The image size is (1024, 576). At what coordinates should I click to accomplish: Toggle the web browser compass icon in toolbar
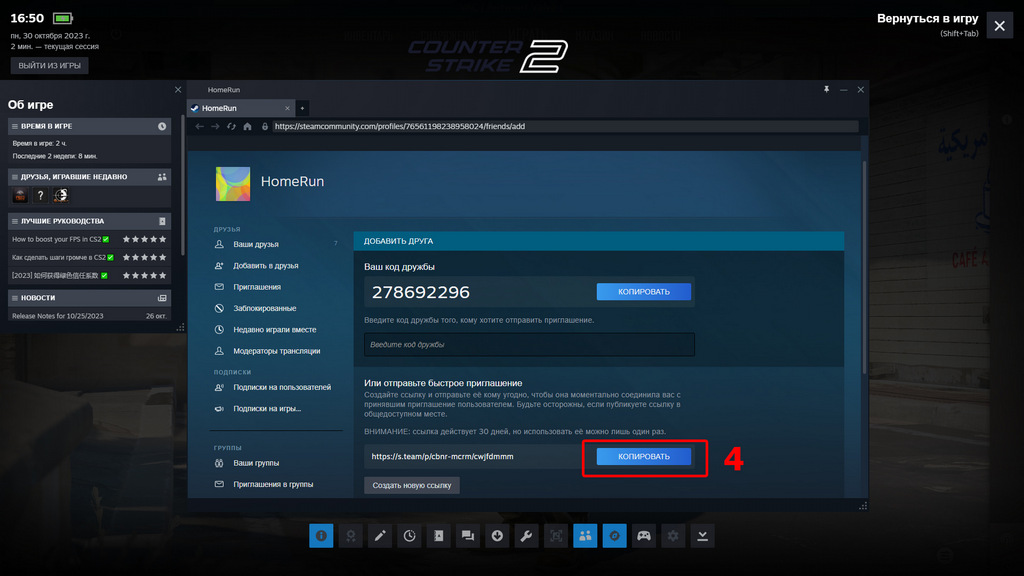tap(615, 536)
